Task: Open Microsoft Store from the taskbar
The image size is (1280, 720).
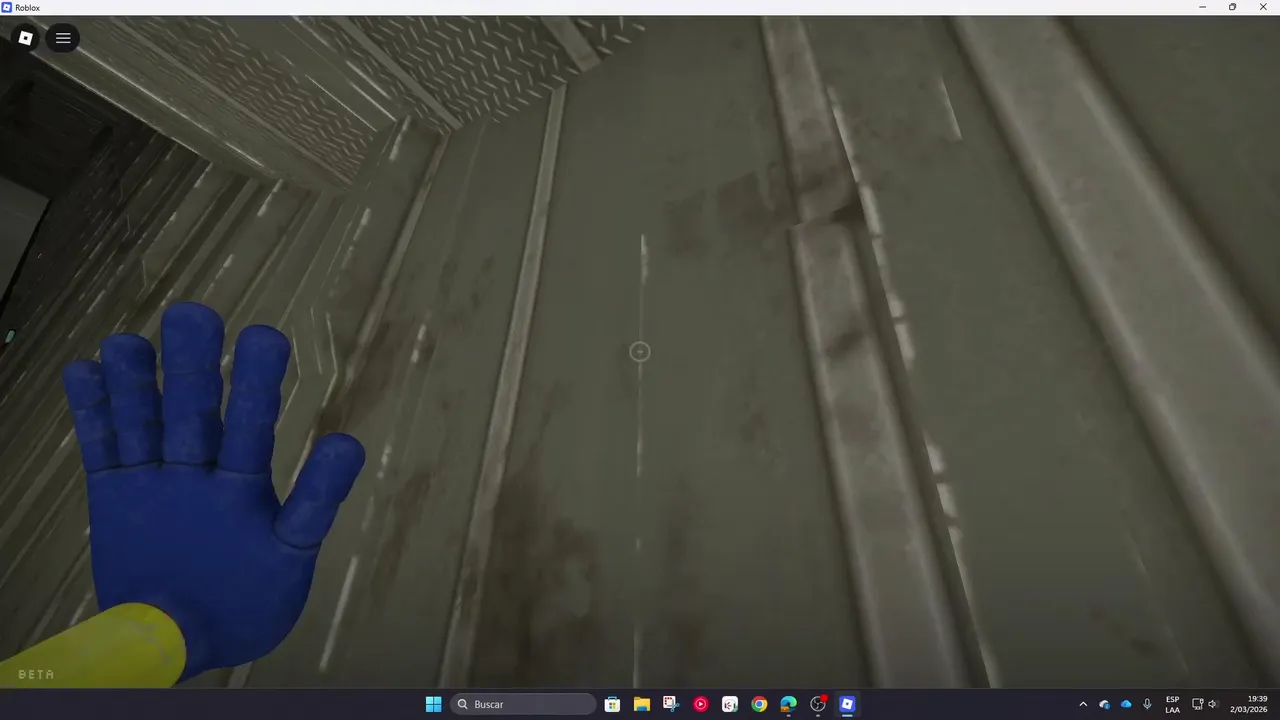Action: (612, 704)
